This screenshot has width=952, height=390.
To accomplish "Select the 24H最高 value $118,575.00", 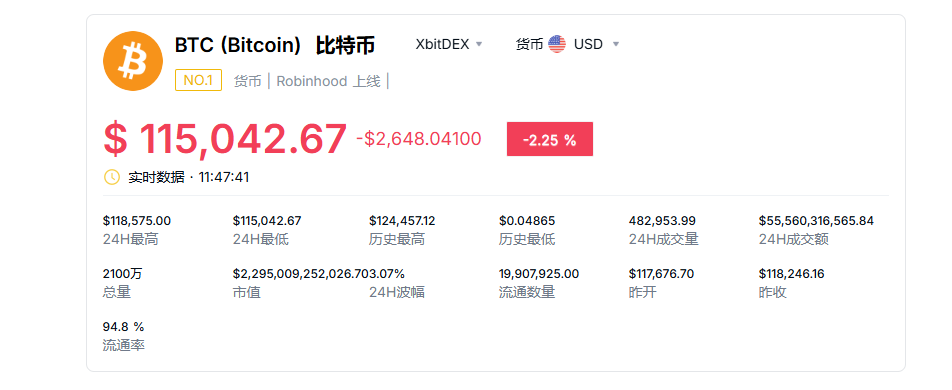I will [x=137, y=221].
